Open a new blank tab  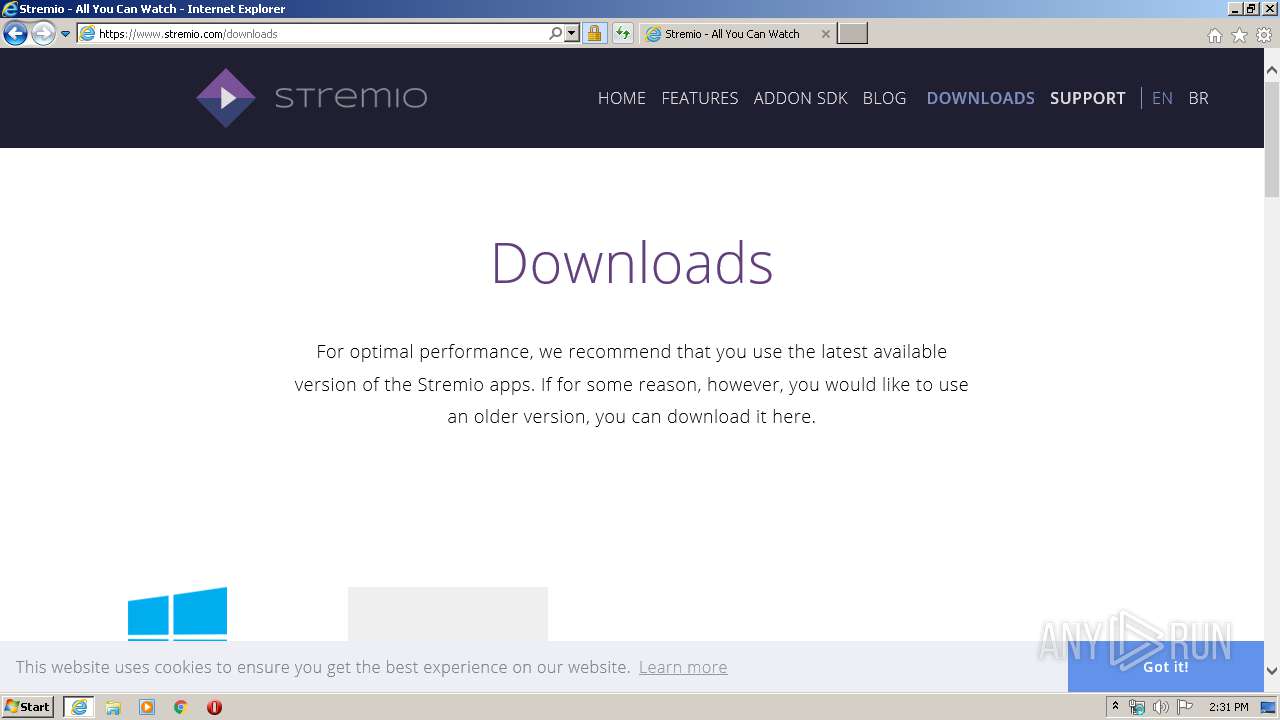pos(852,34)
